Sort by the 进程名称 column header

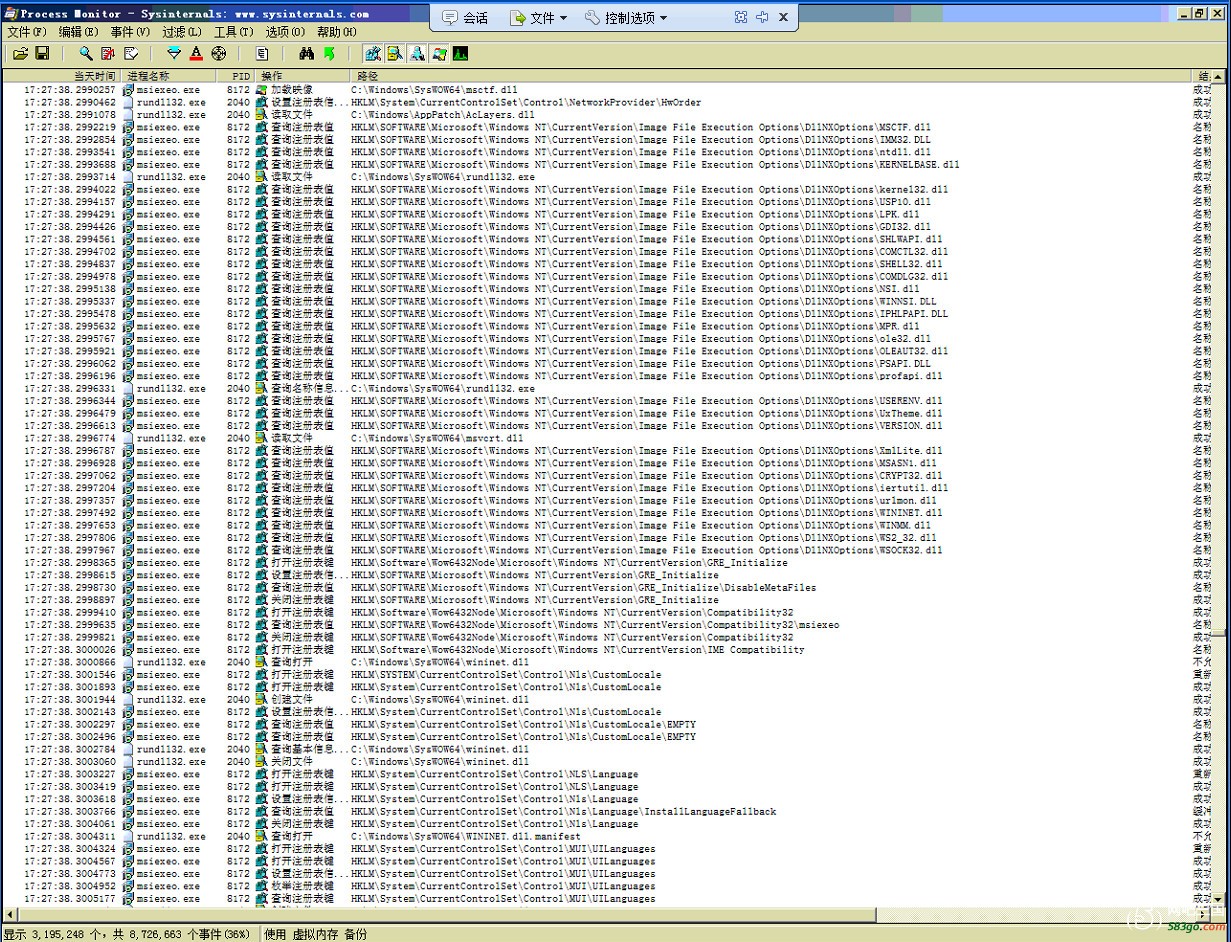click(168, 76)
